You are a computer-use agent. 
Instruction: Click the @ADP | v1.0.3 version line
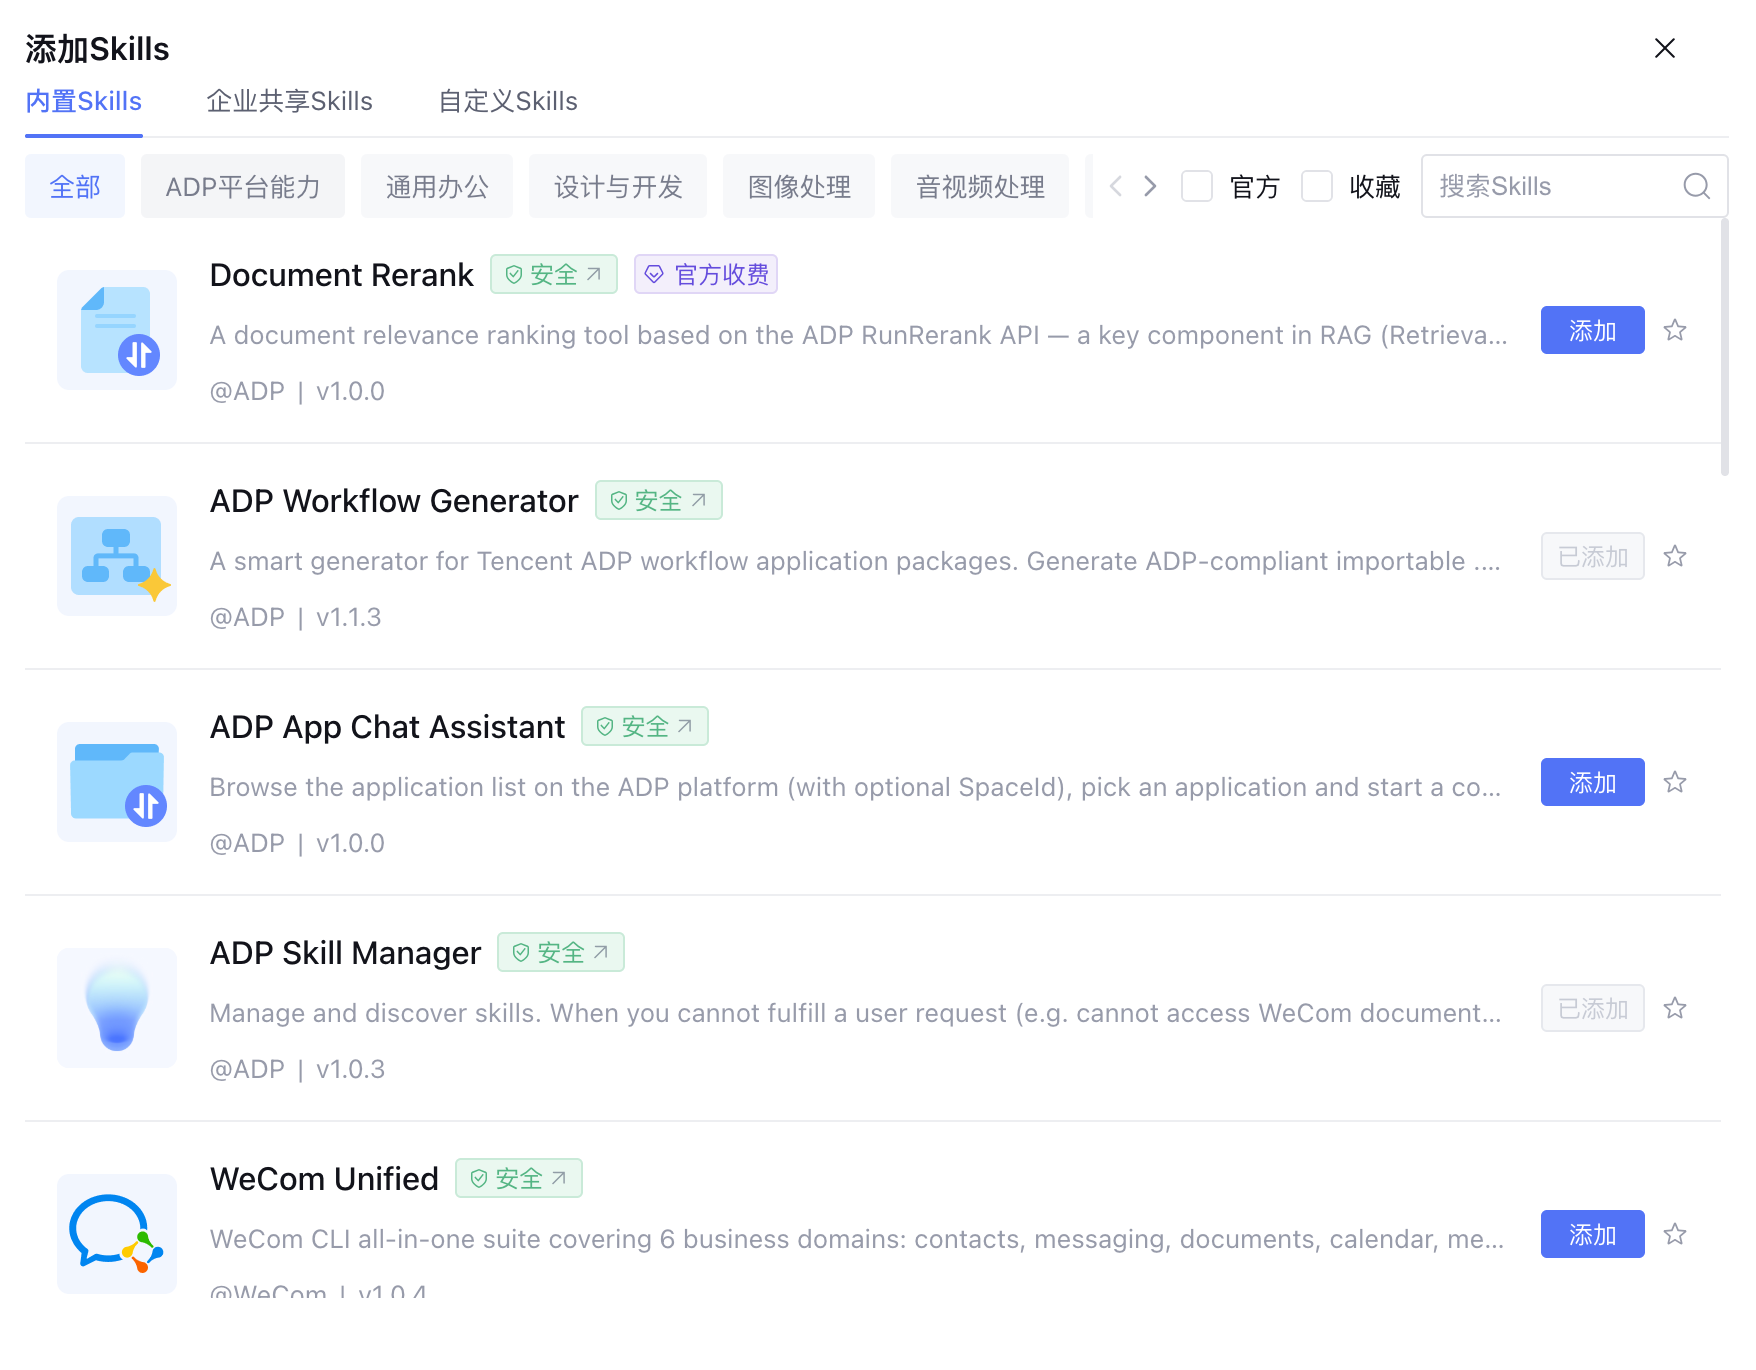tap(297, 1069)
